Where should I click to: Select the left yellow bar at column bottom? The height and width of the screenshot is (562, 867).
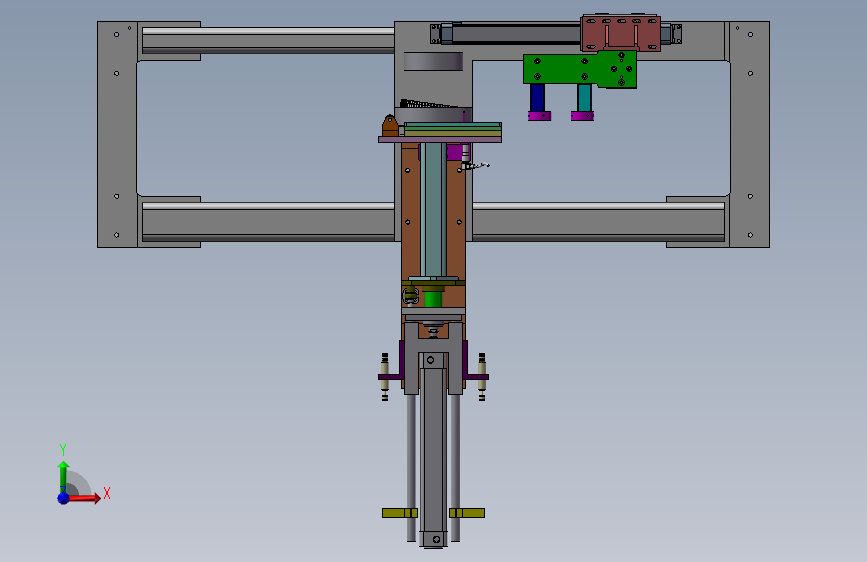pos(400,513)
